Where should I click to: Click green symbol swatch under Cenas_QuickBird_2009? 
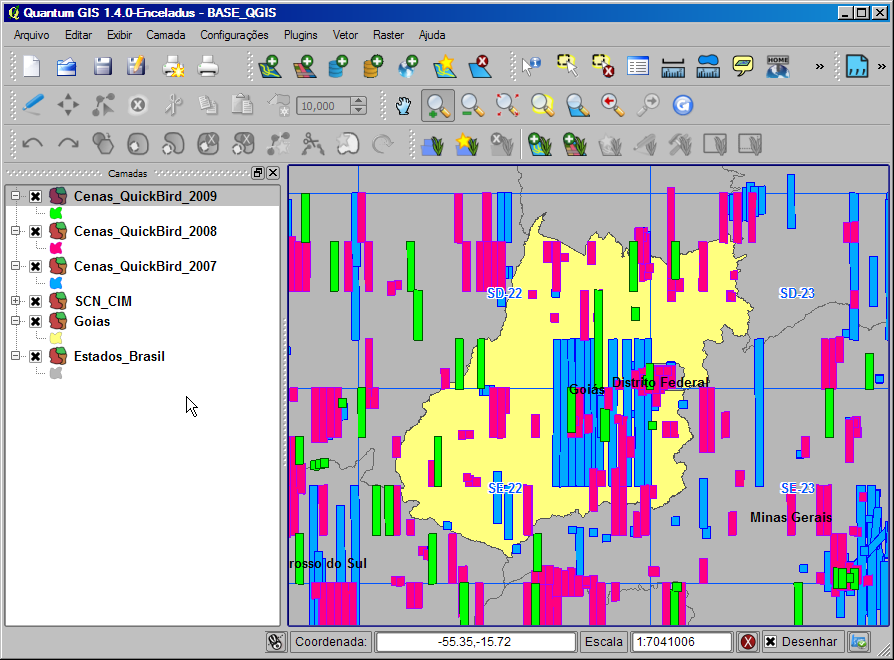tap(55, 213)
